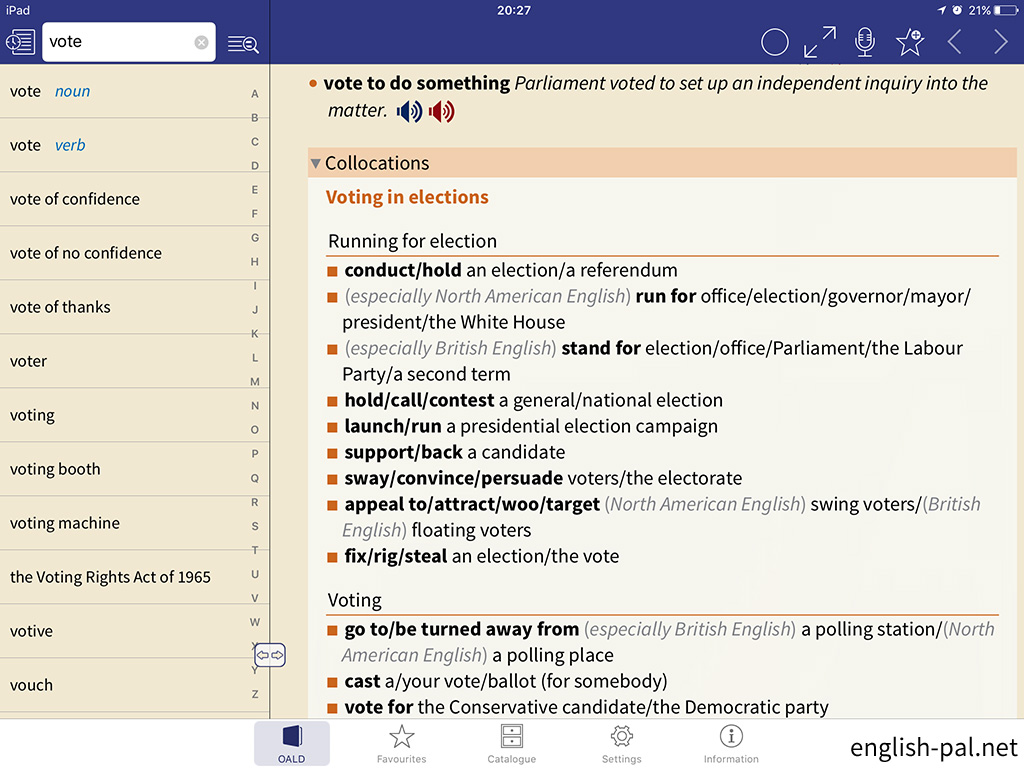Switch to Favourites tab
This screenshot has height=768, width=1024.
point(401,744)
